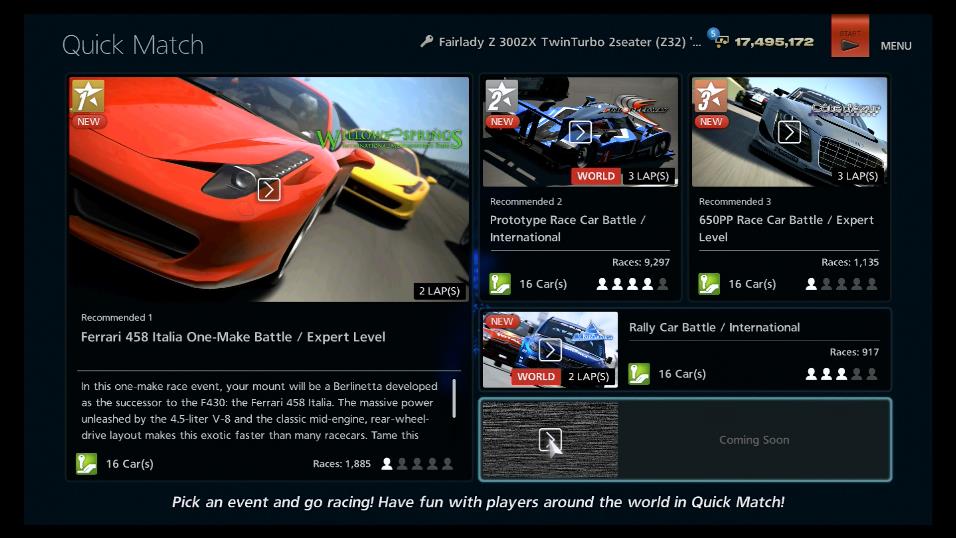Click the arrow on the Prototype Race Car image

580,132
